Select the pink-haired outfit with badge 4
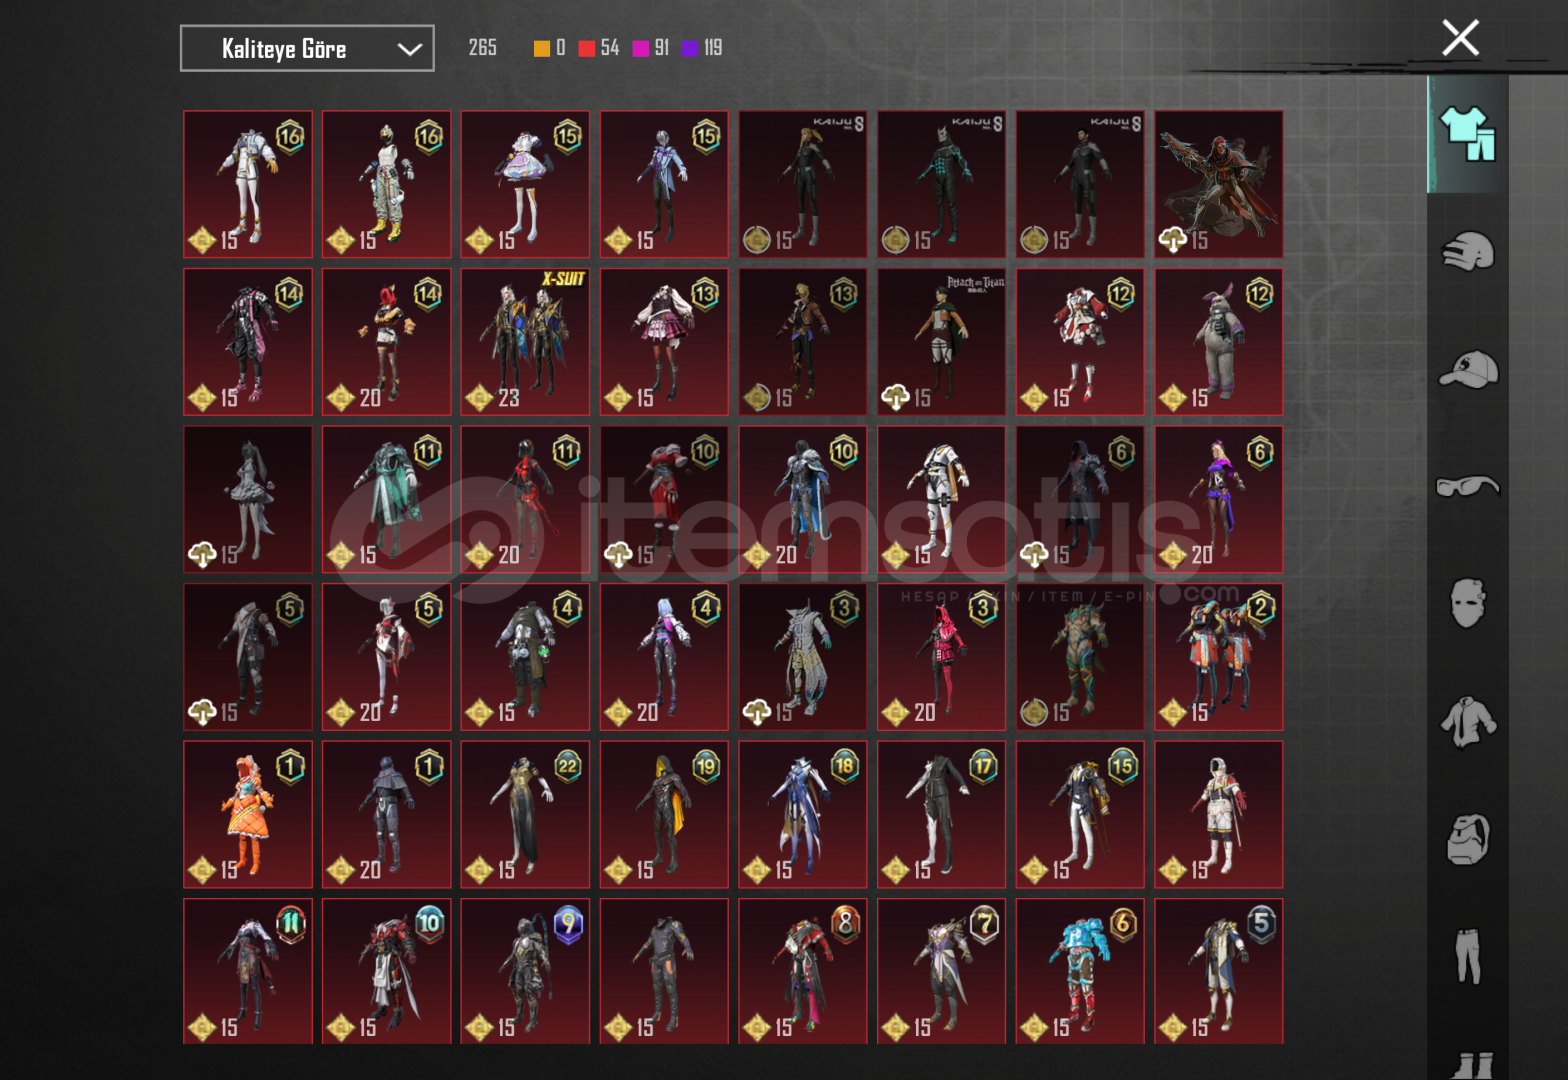Image resolution: width=1568 pixels, height=1080 pixels. click(665, 657)
